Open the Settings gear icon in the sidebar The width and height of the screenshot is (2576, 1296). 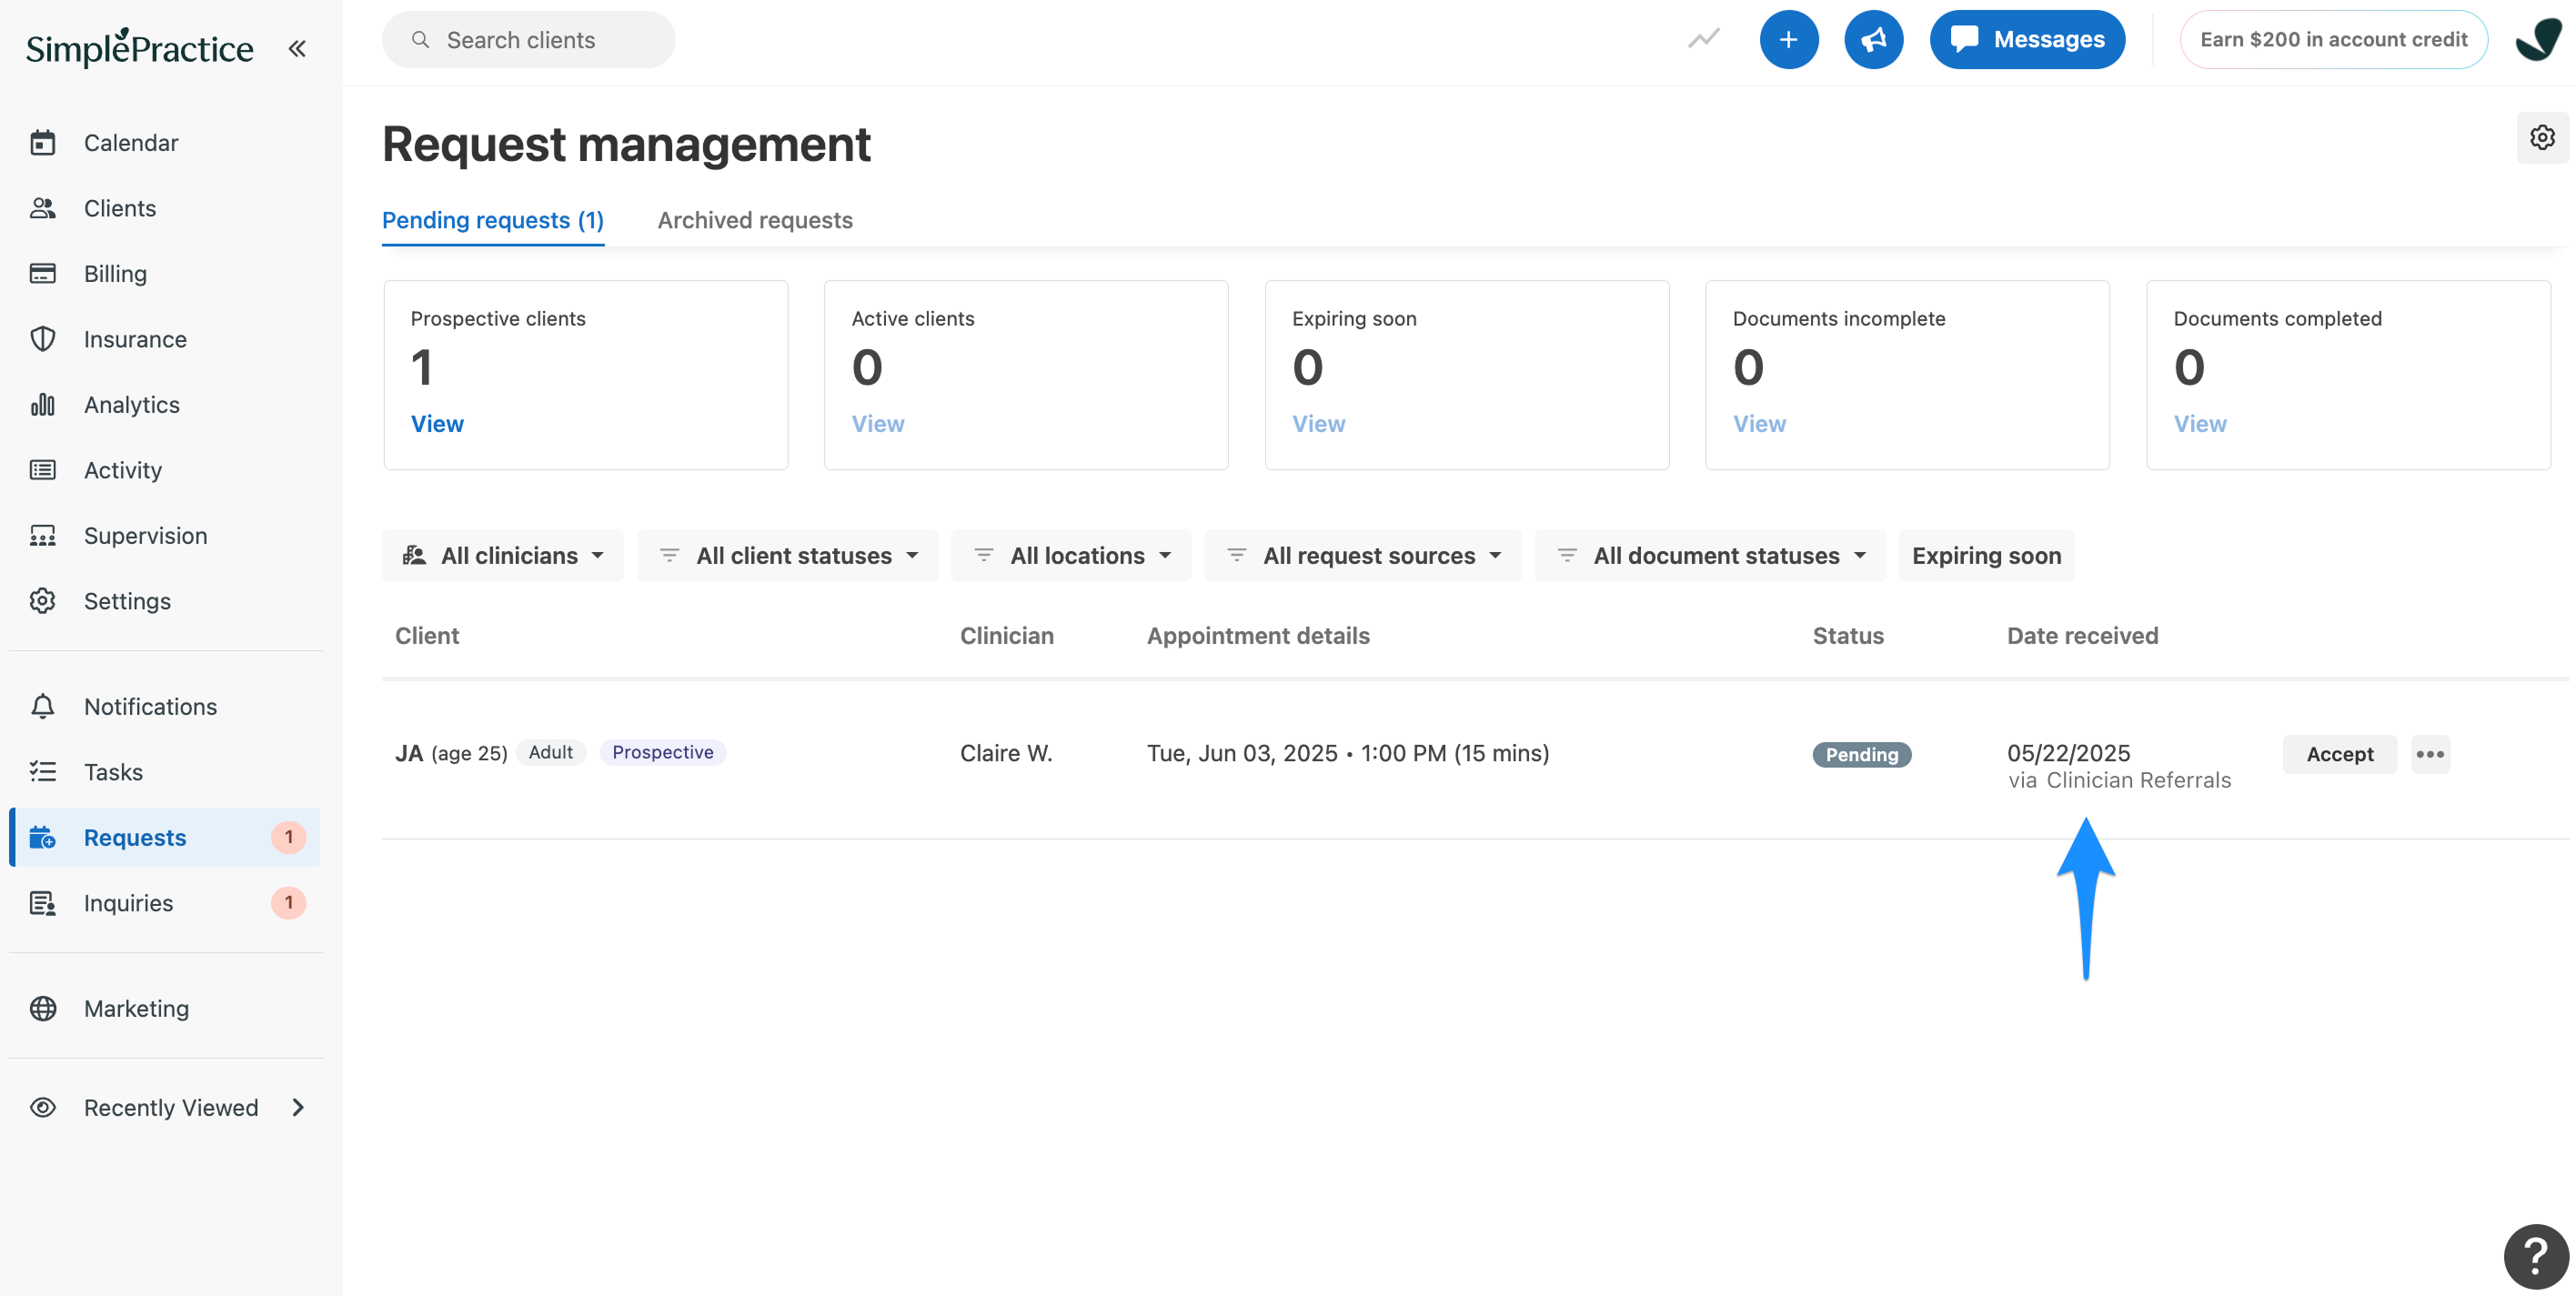pyautogui.click(x=42, y=601)
